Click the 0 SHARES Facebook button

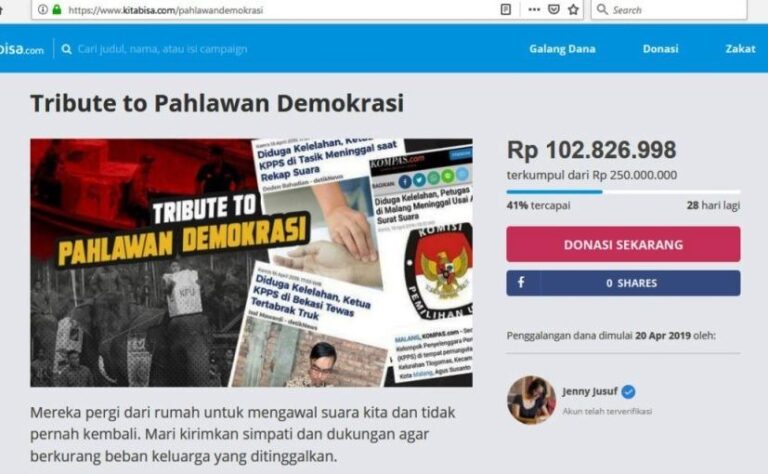pos(623,283)
